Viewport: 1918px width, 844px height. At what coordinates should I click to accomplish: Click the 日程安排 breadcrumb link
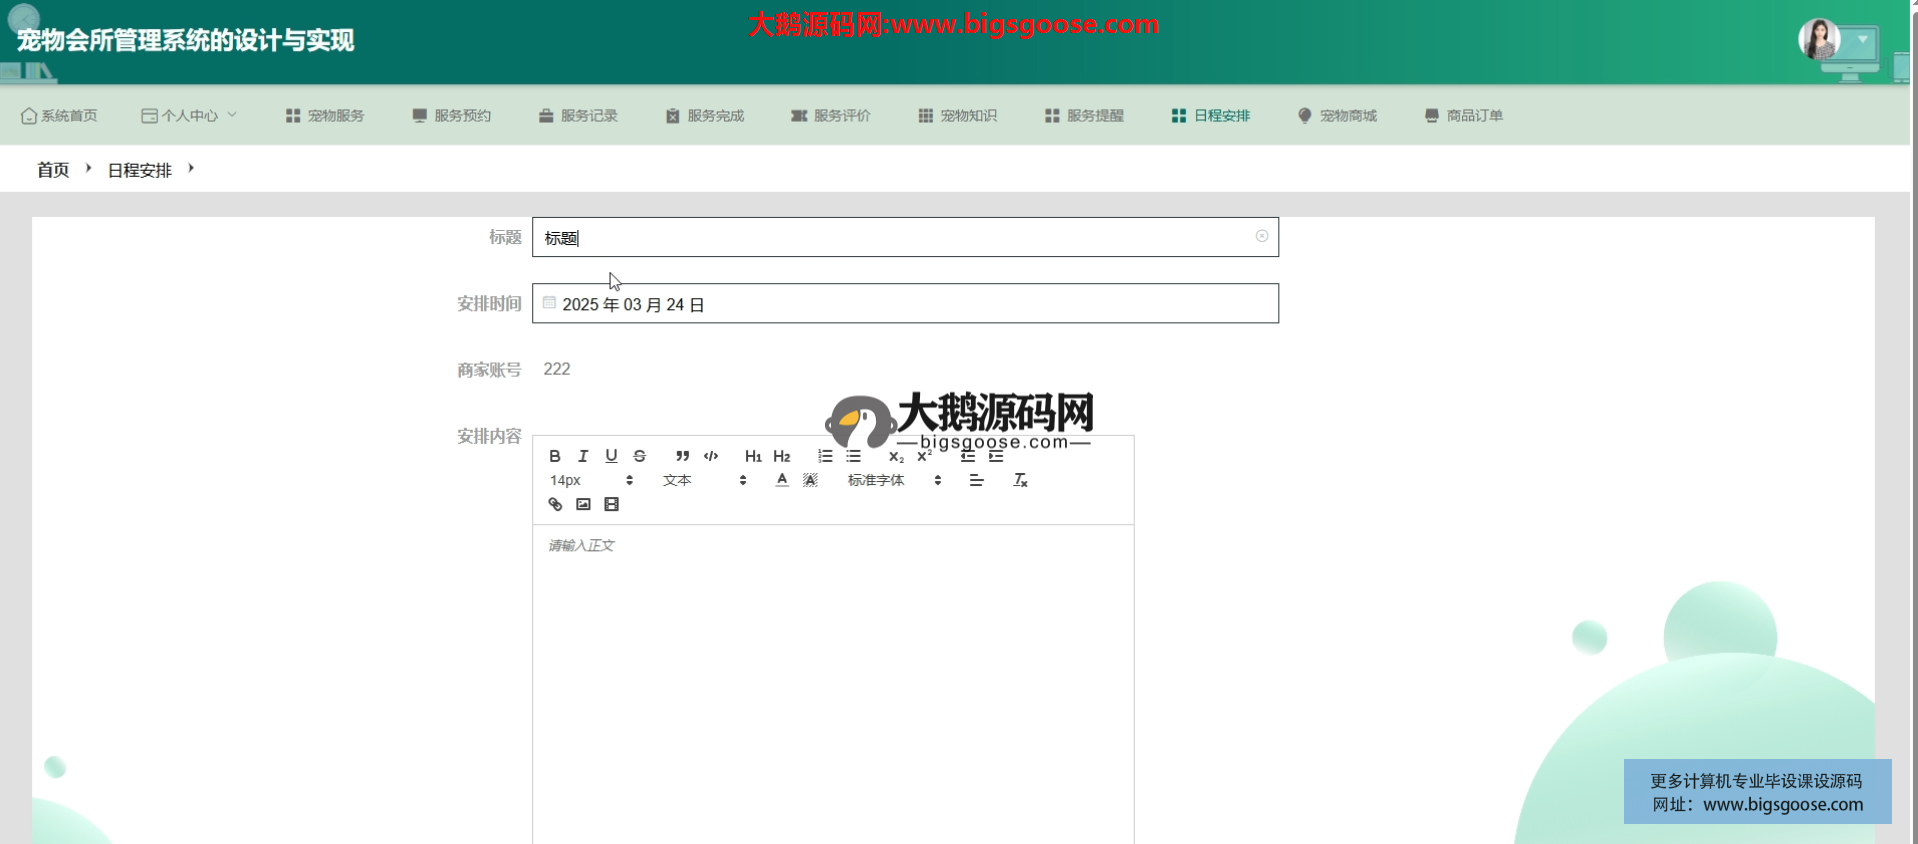click(140, 171)
